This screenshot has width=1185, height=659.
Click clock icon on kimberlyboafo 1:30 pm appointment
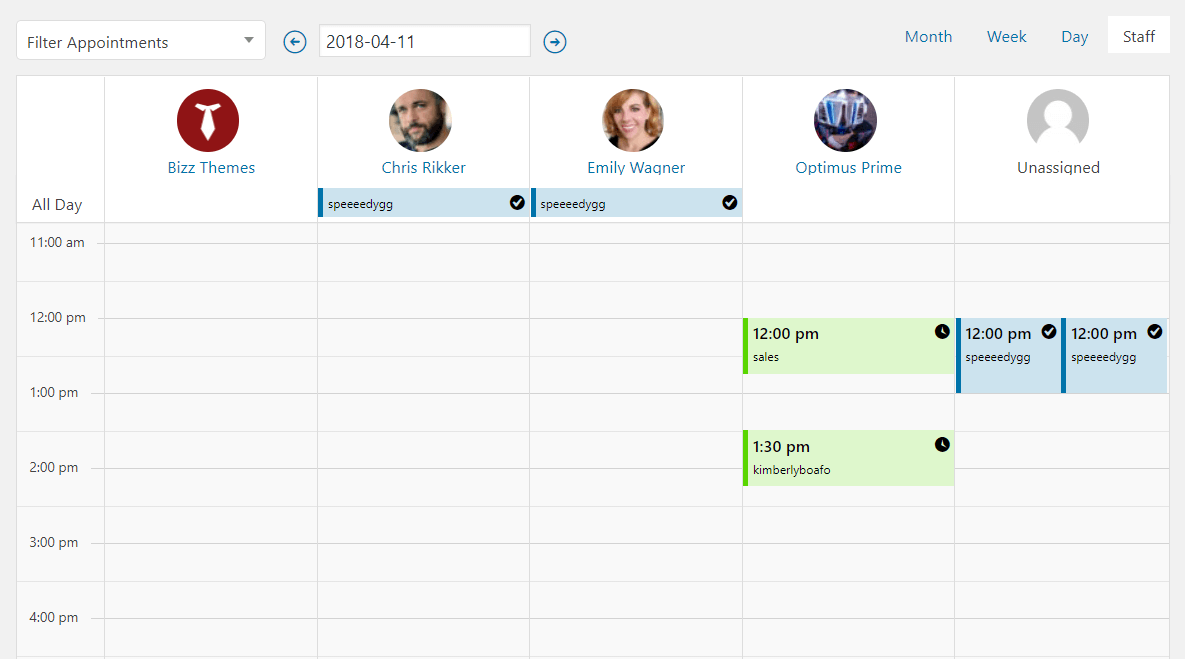click(x=942, y=444)
